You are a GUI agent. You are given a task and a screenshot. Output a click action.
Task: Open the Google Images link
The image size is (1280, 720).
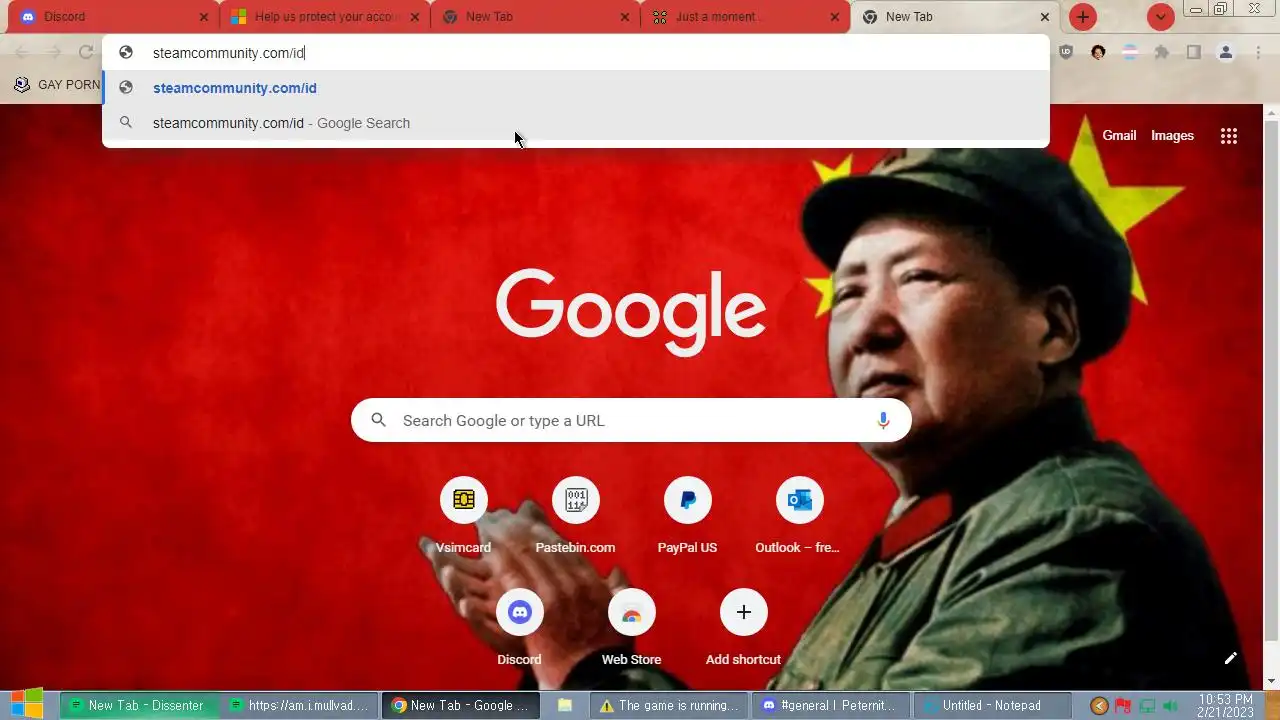(x=1172, y=136)
